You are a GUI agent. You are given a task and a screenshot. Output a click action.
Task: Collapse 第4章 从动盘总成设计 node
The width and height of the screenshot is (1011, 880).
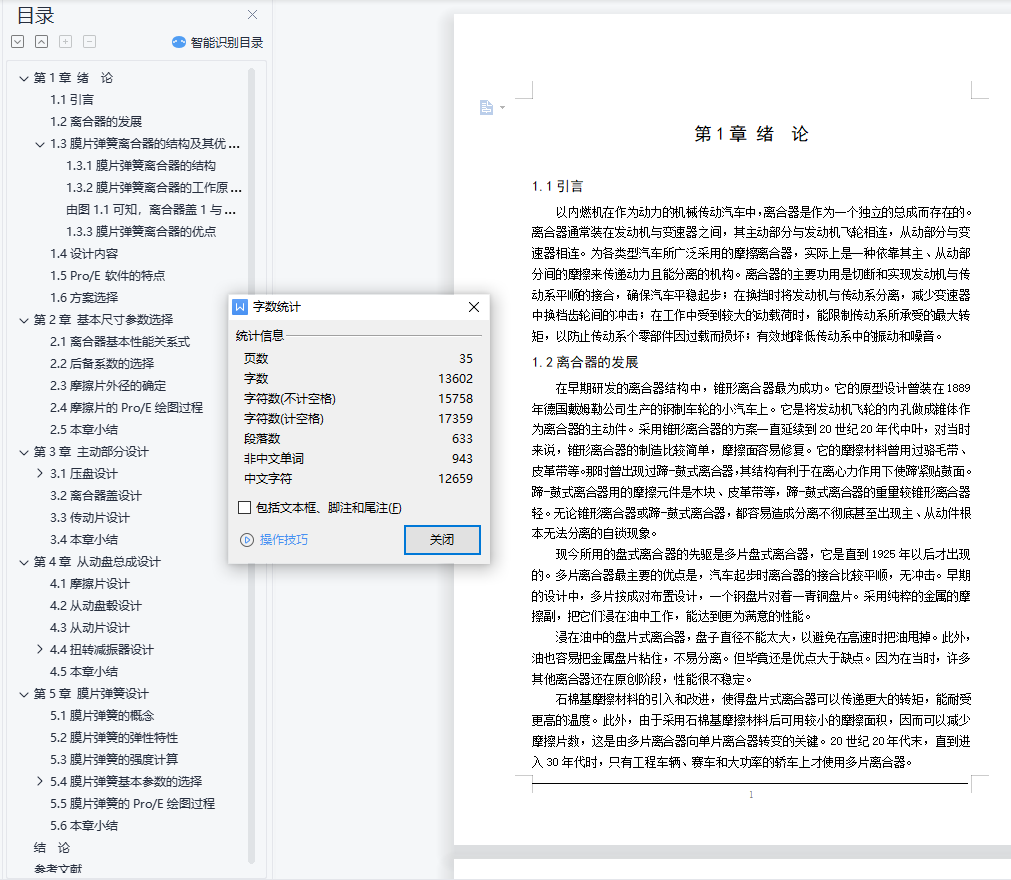[x=24, y=562]
